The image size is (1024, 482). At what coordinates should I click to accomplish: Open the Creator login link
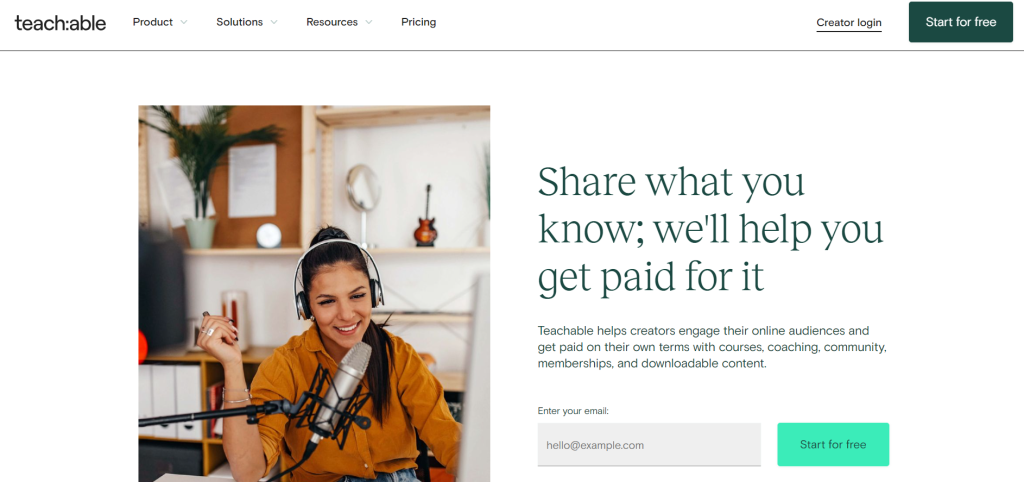pos(849,23)
